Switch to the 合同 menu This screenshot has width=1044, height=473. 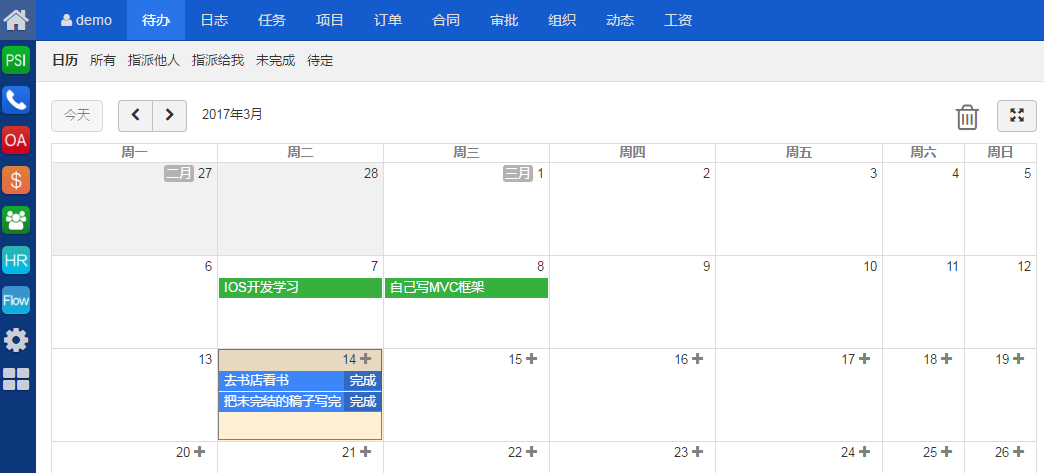(x=446, y=20)
